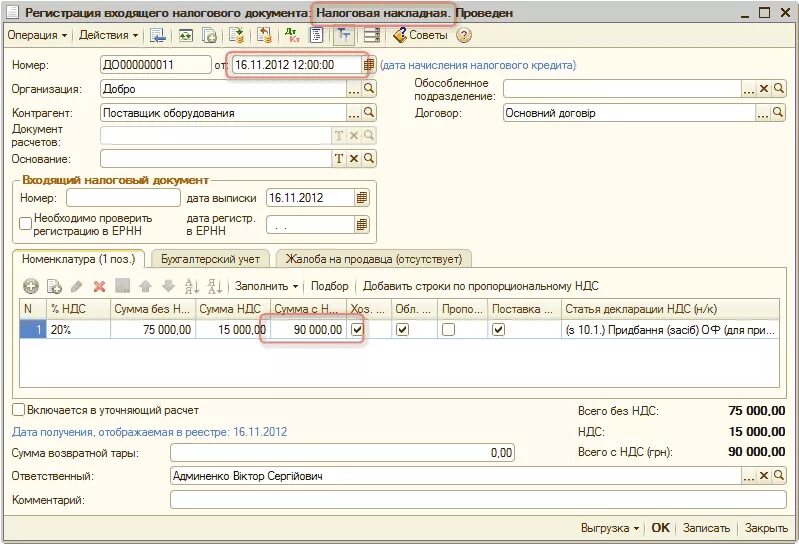Switch to the Номенклатура (1 поз.) tab
Image resolution: width=799 pixels, height=544 pixels.
[78, 259]
